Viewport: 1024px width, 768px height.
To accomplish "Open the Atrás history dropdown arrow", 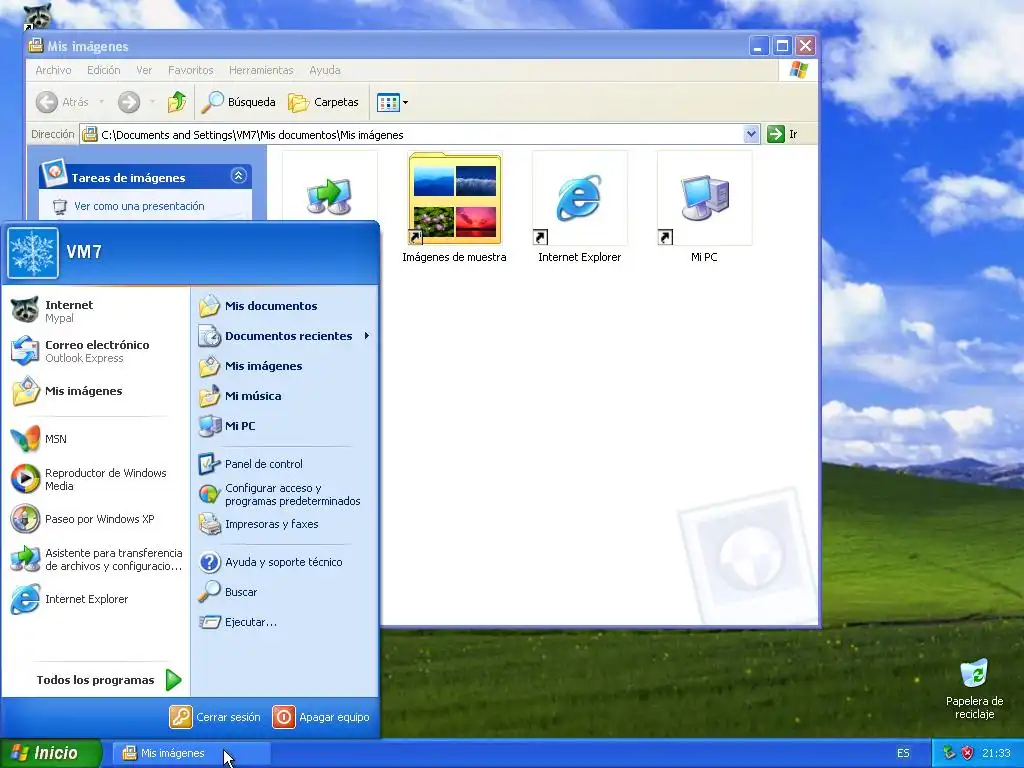I will click(x=101, y=102).
